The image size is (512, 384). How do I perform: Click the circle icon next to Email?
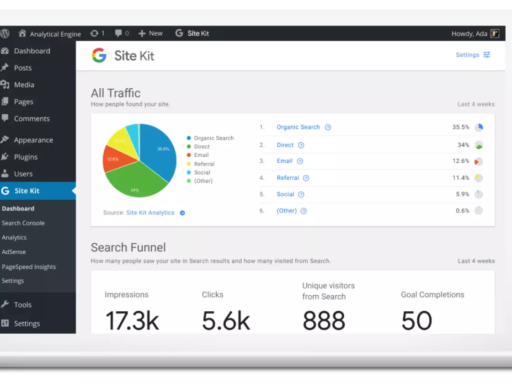coord(300,161)
